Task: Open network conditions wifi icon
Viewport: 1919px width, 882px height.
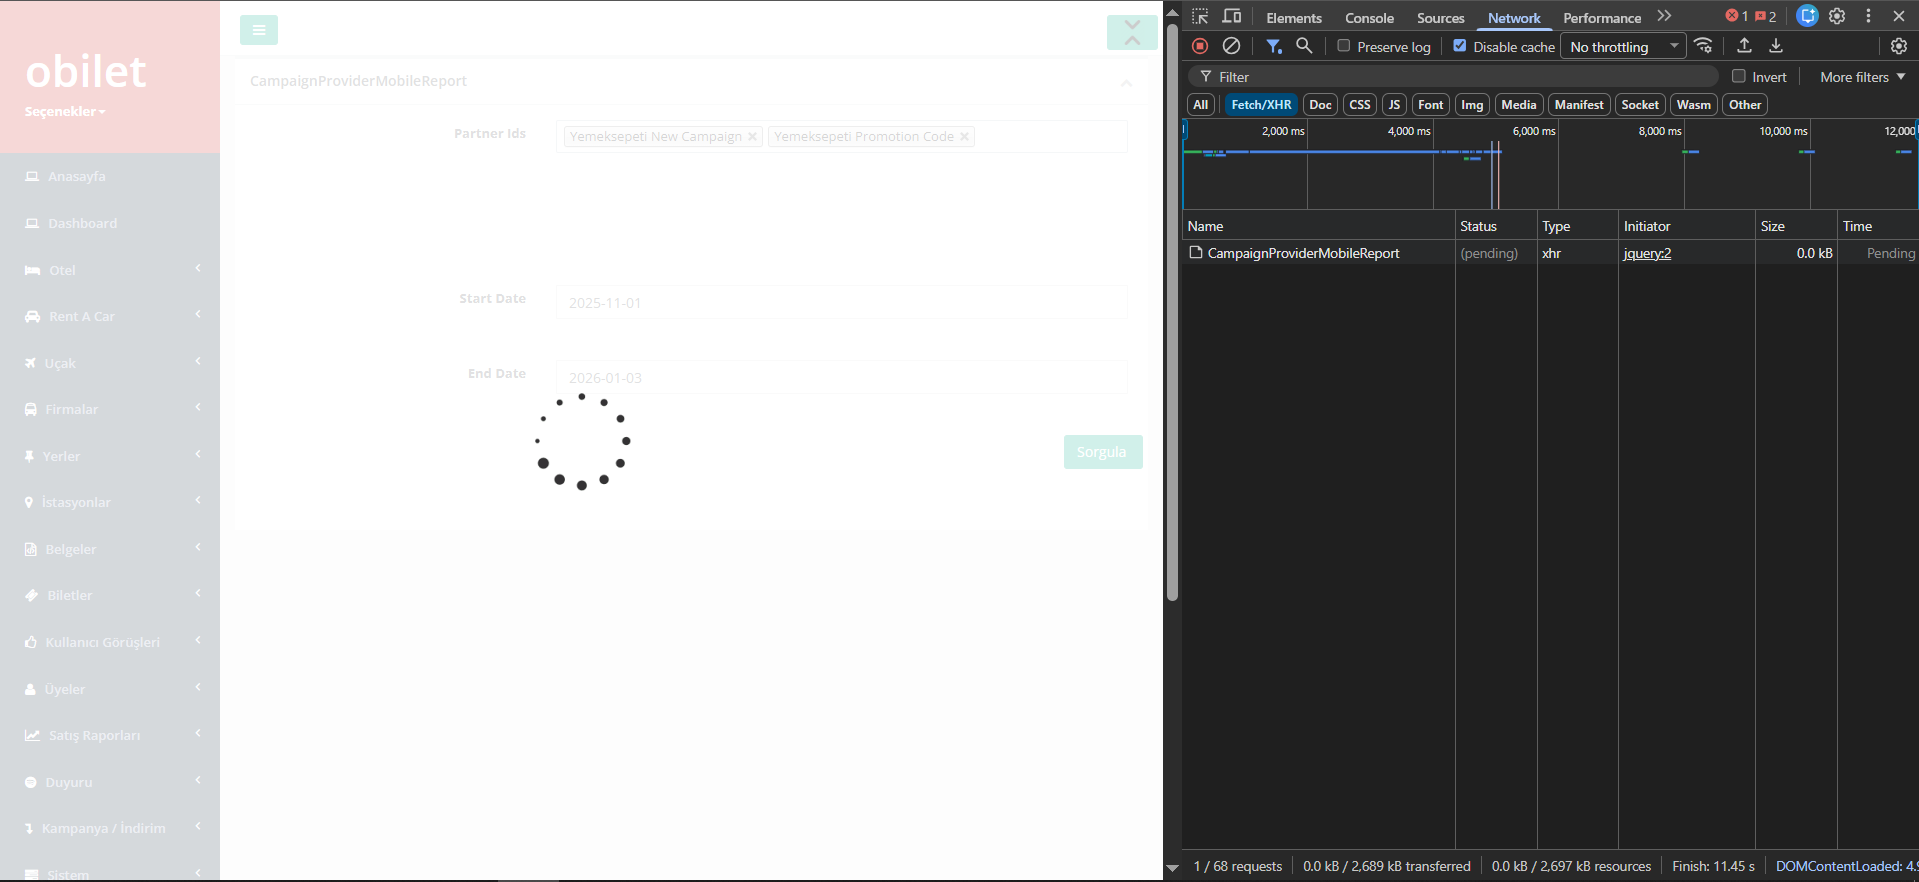Action: (1704, 46)
